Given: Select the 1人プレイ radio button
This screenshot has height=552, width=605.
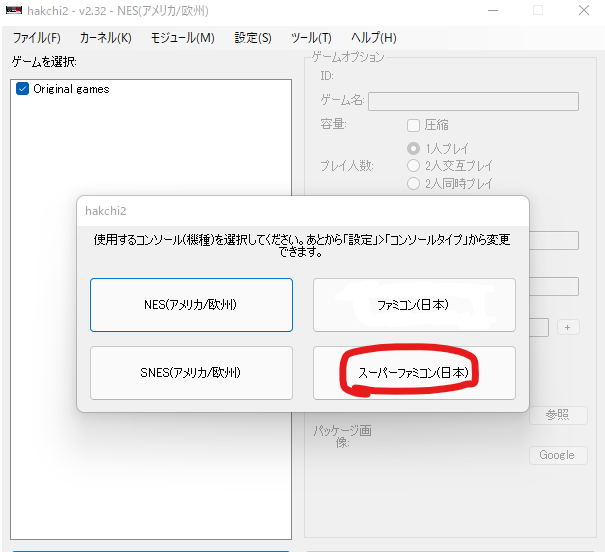Looking at the screenshot, I should [x=413, y=149].
